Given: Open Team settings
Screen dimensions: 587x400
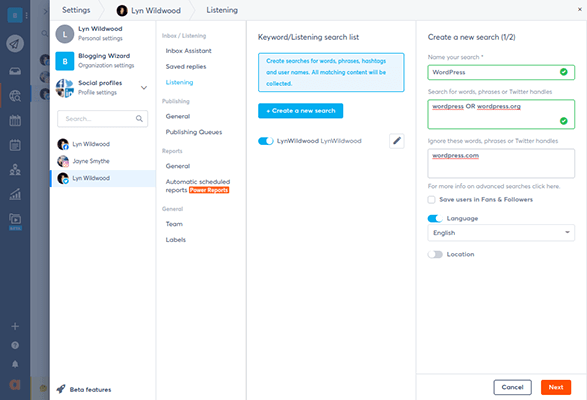Looking at the screenshot, I should tap(174, 224).
